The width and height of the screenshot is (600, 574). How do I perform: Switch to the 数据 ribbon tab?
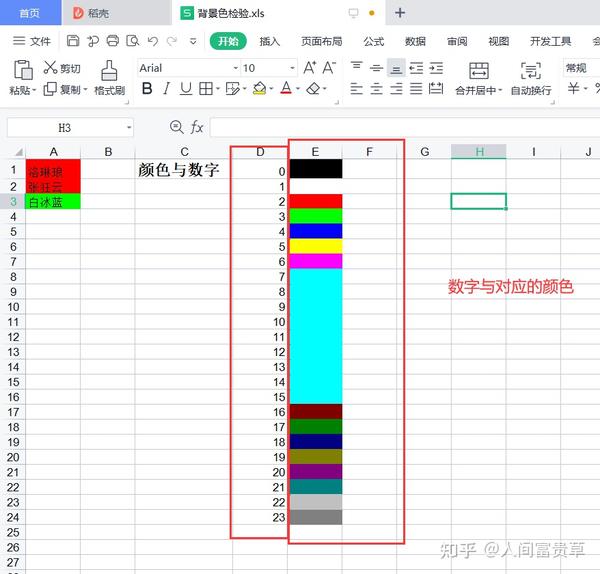click(x=415, y=41)
